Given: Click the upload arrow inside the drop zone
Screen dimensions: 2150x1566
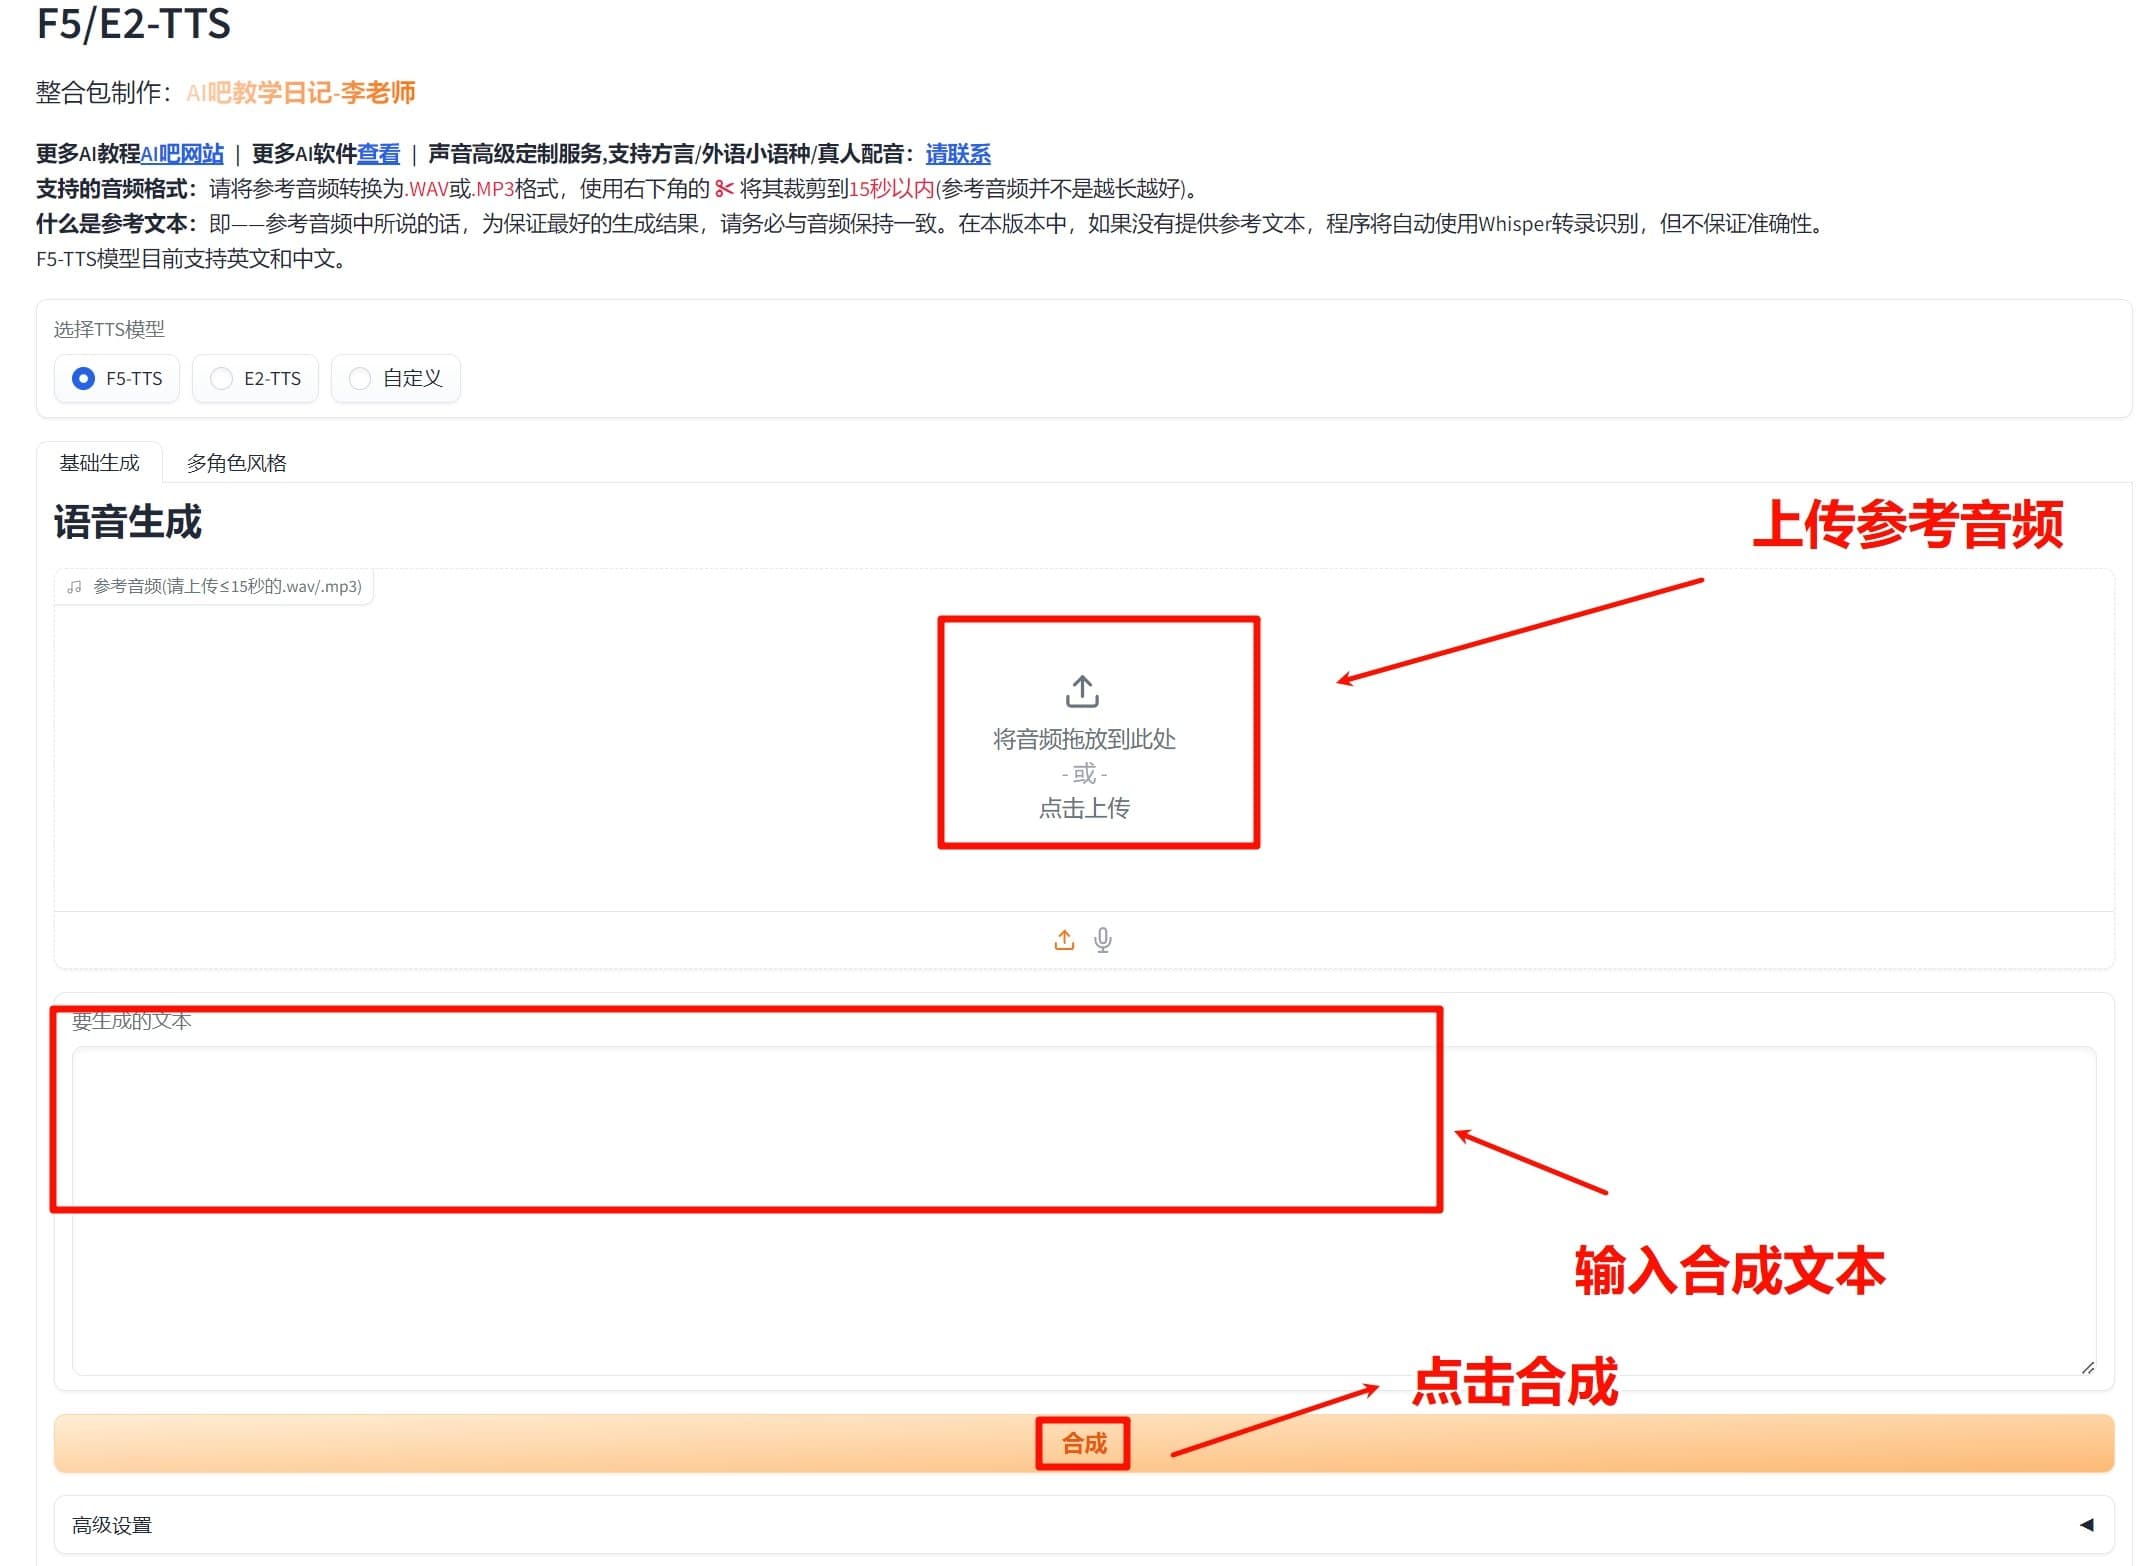Looking at the screenshot, I should 1081,690.
